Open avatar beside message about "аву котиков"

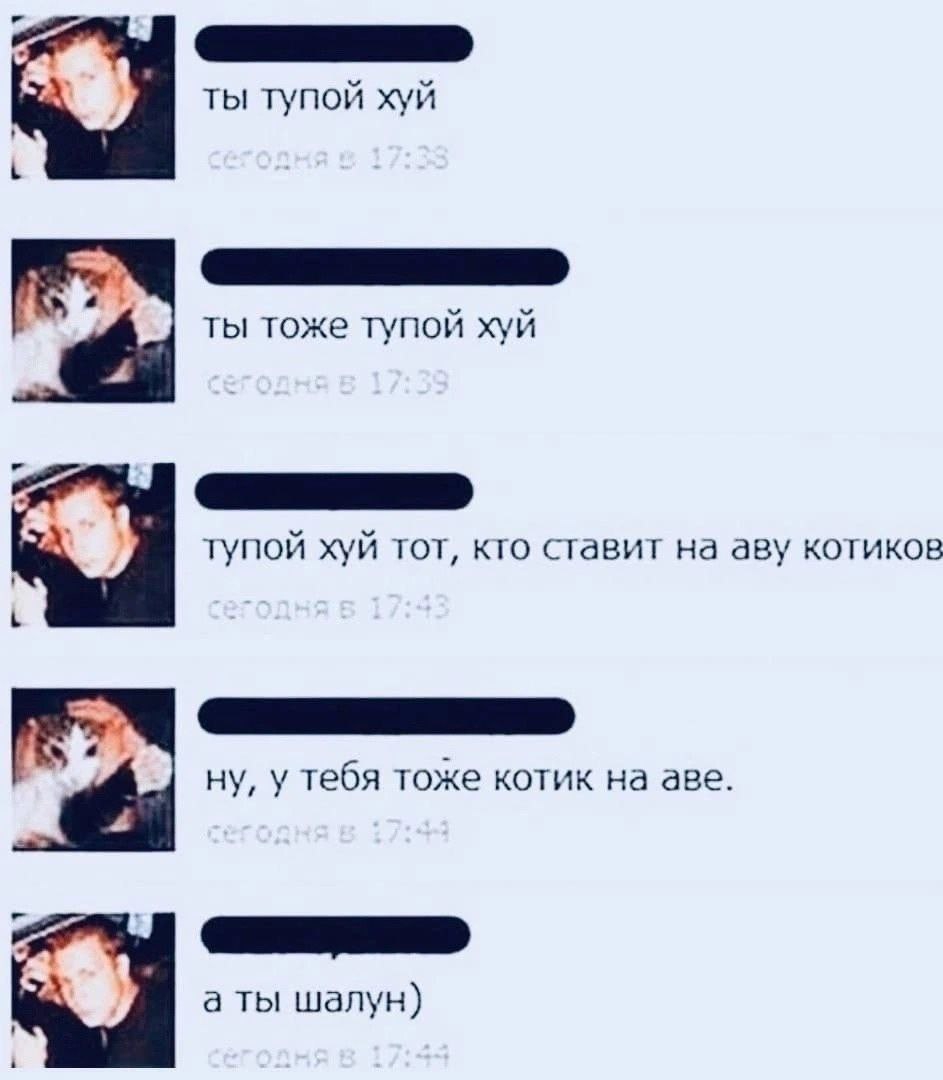point(93,544)
